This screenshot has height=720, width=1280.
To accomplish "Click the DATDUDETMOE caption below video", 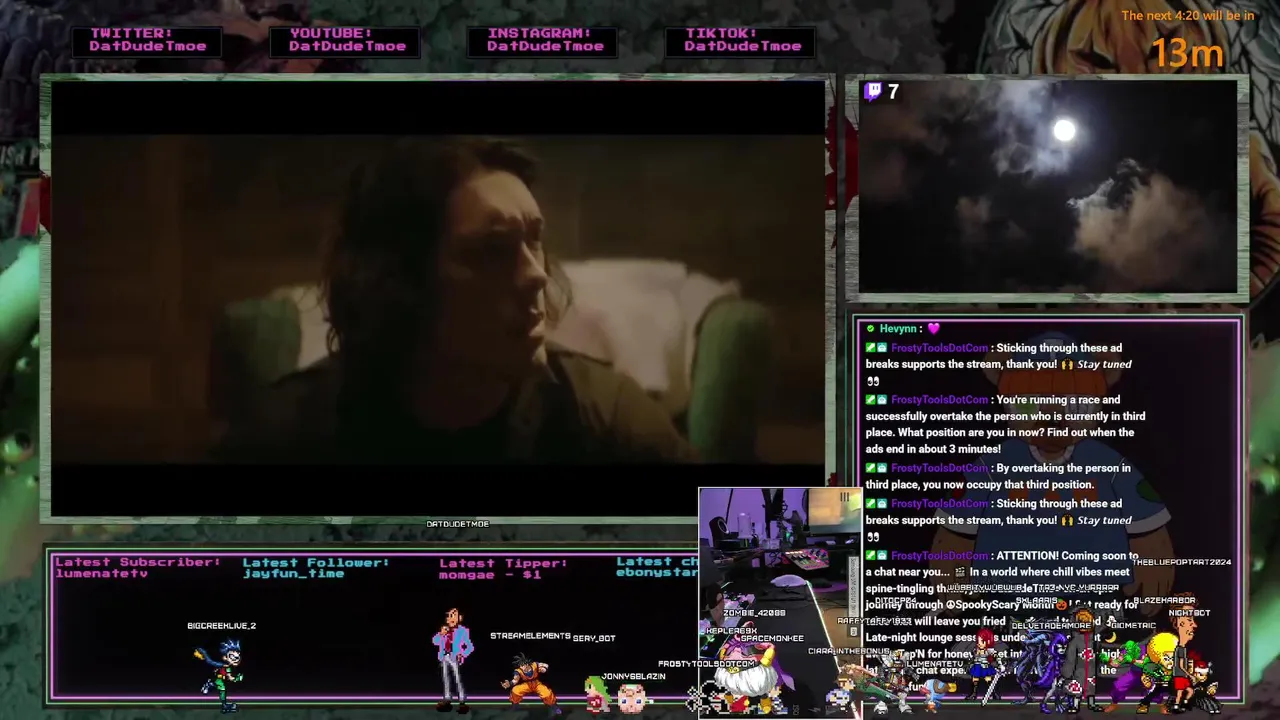I will [x=457, y=524].
